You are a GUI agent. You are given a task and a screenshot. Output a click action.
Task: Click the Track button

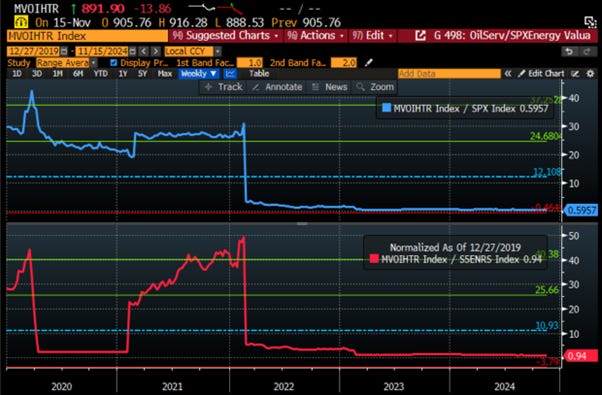[224, 87]
